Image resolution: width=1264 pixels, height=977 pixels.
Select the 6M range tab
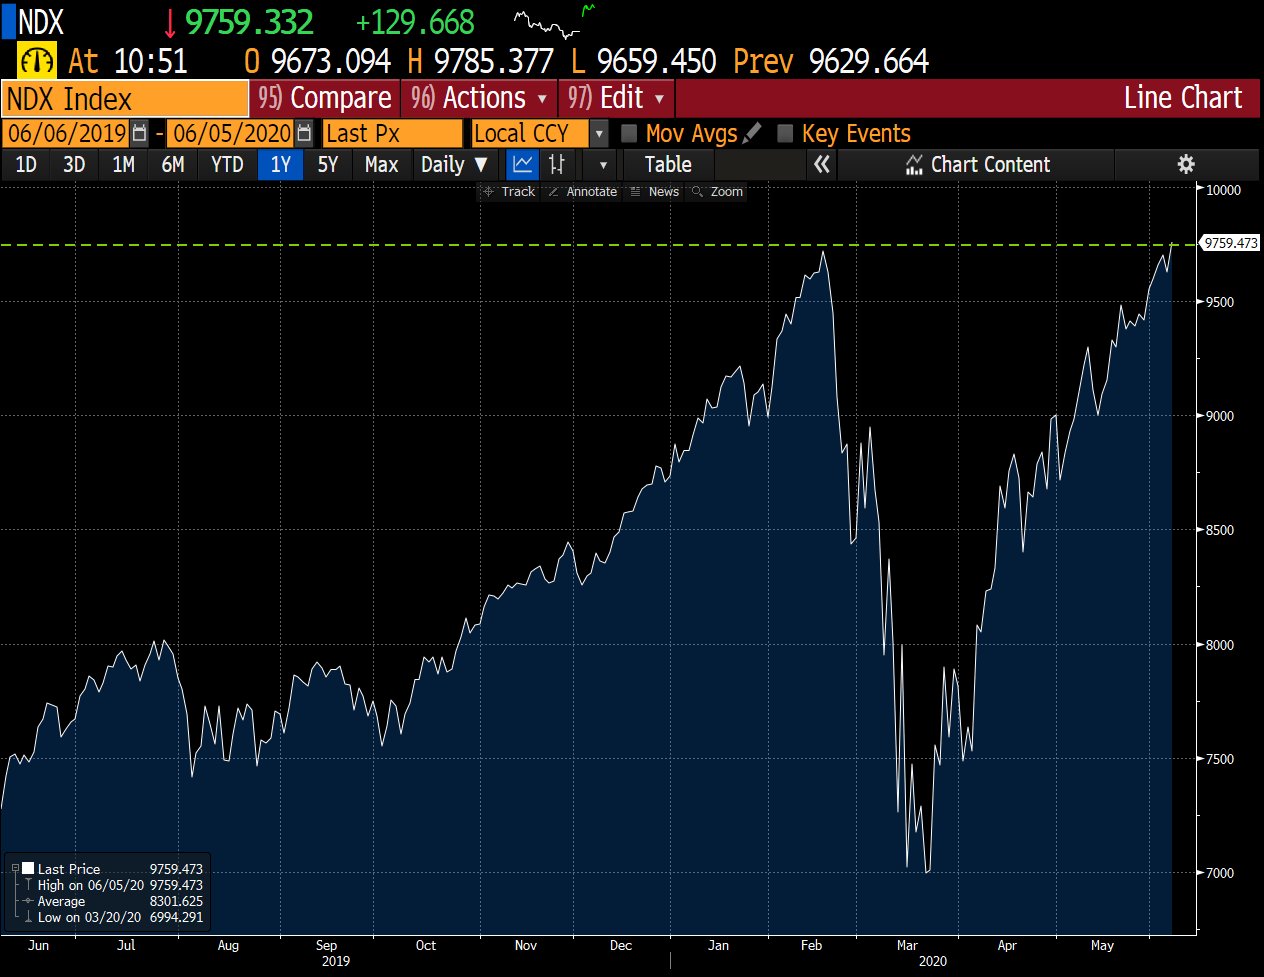tap(173, 165)
